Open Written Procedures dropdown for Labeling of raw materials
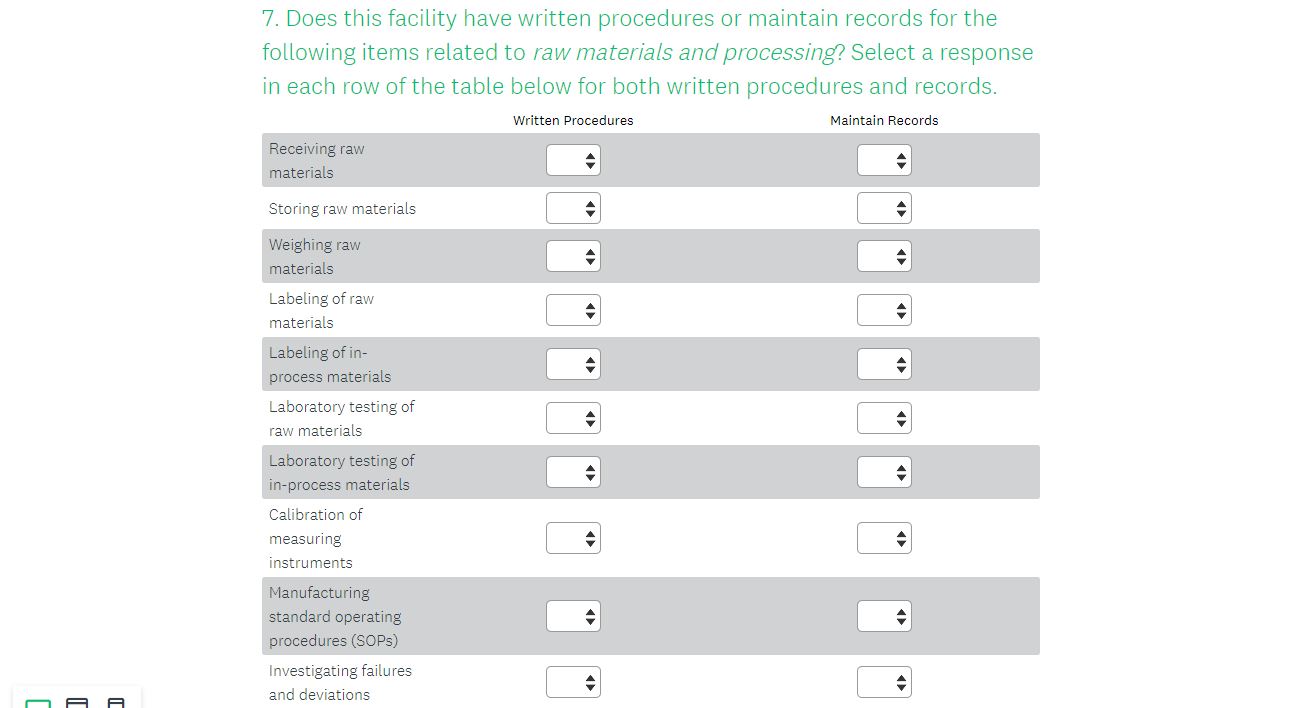The image size is (1292, 708). [x=573, y=310]
